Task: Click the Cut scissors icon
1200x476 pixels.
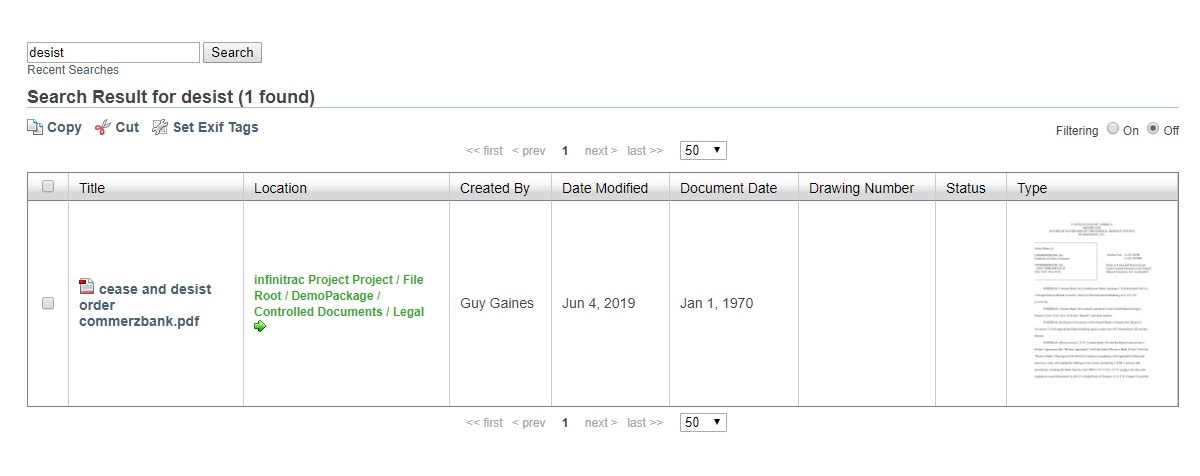Action: (x=102, y=127)
